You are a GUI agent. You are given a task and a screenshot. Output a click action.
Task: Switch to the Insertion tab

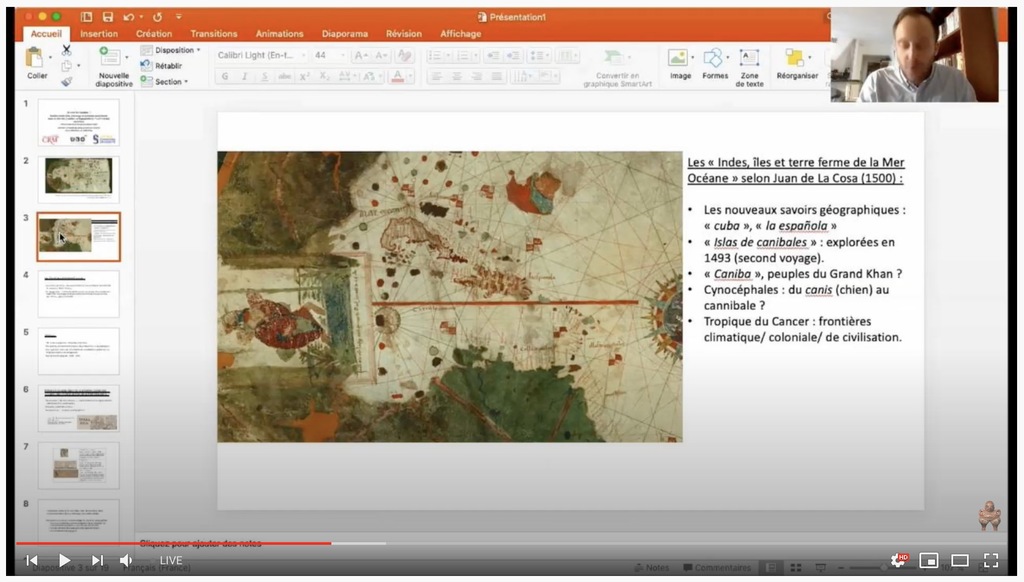tap(99, 33)
